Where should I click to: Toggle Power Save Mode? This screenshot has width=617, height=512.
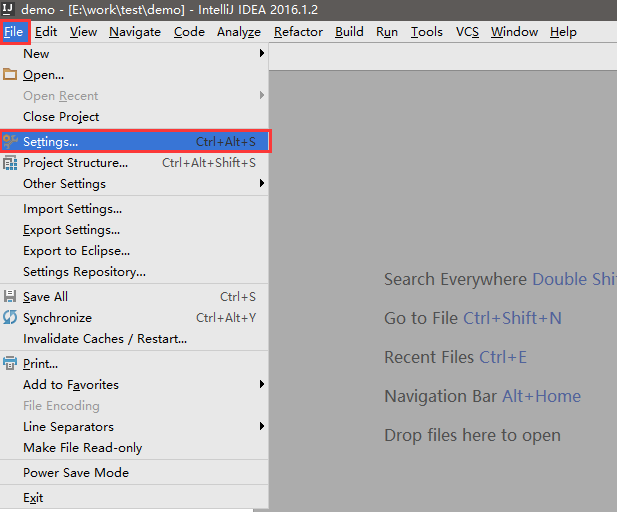(75, 473)
